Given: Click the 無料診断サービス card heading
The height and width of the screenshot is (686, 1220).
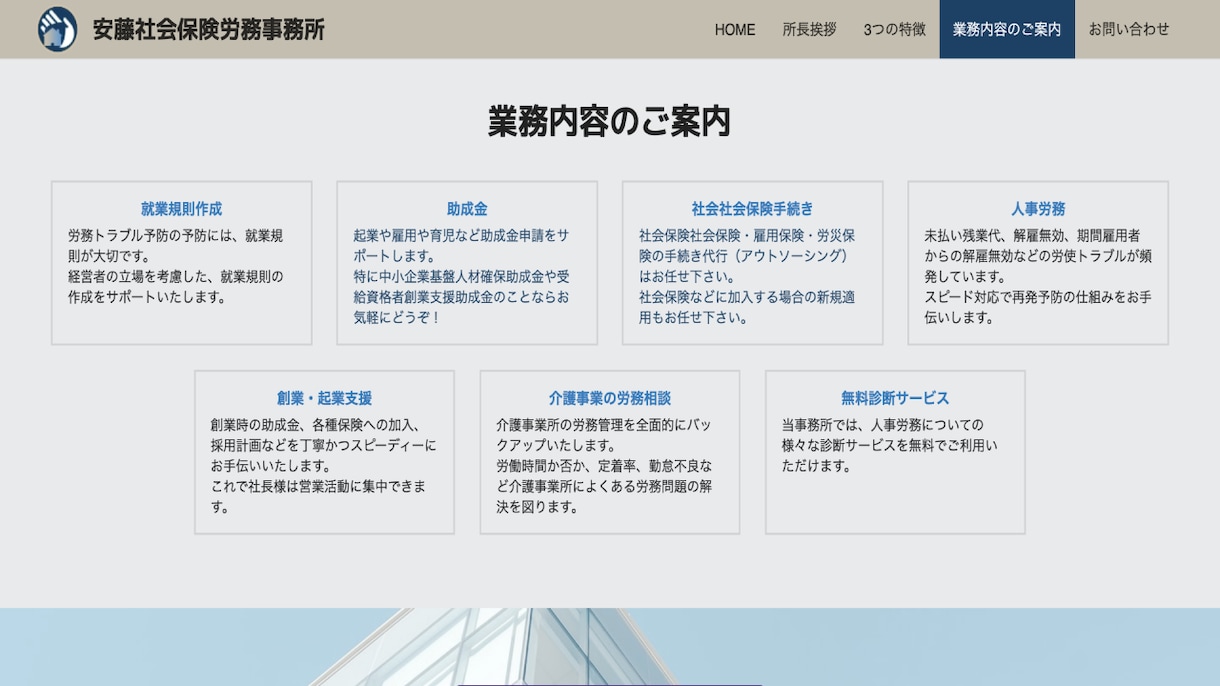Looking at the screenshot, I should pos(895,398).
